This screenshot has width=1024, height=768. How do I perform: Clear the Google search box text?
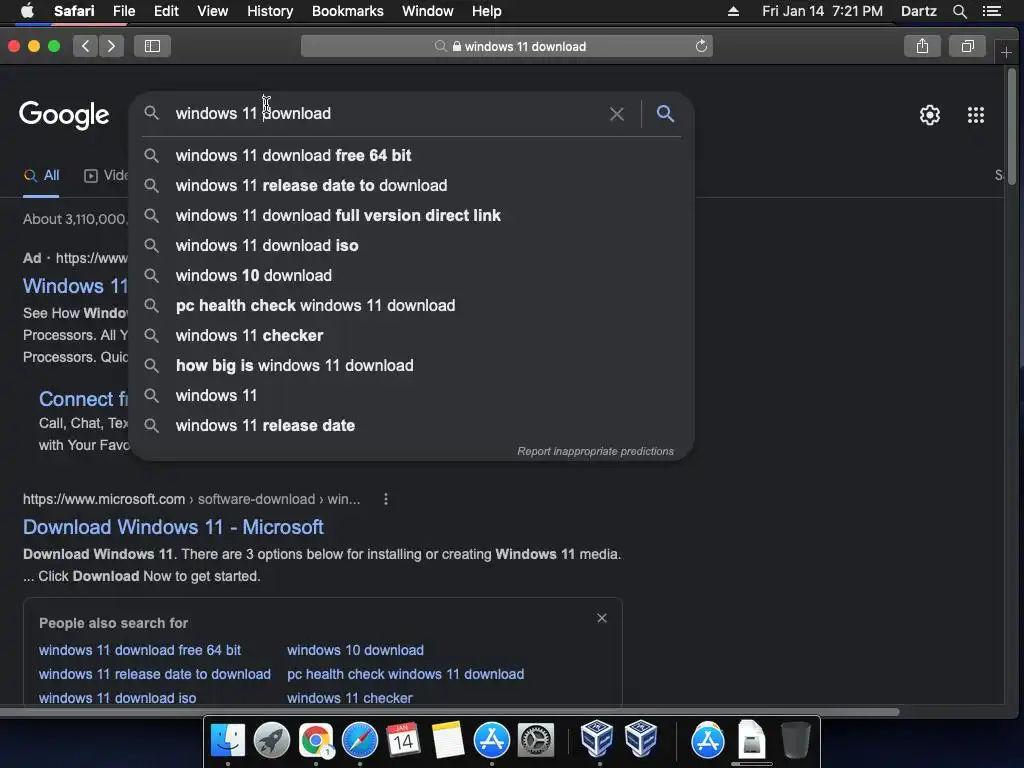click(x=616, y=114)
